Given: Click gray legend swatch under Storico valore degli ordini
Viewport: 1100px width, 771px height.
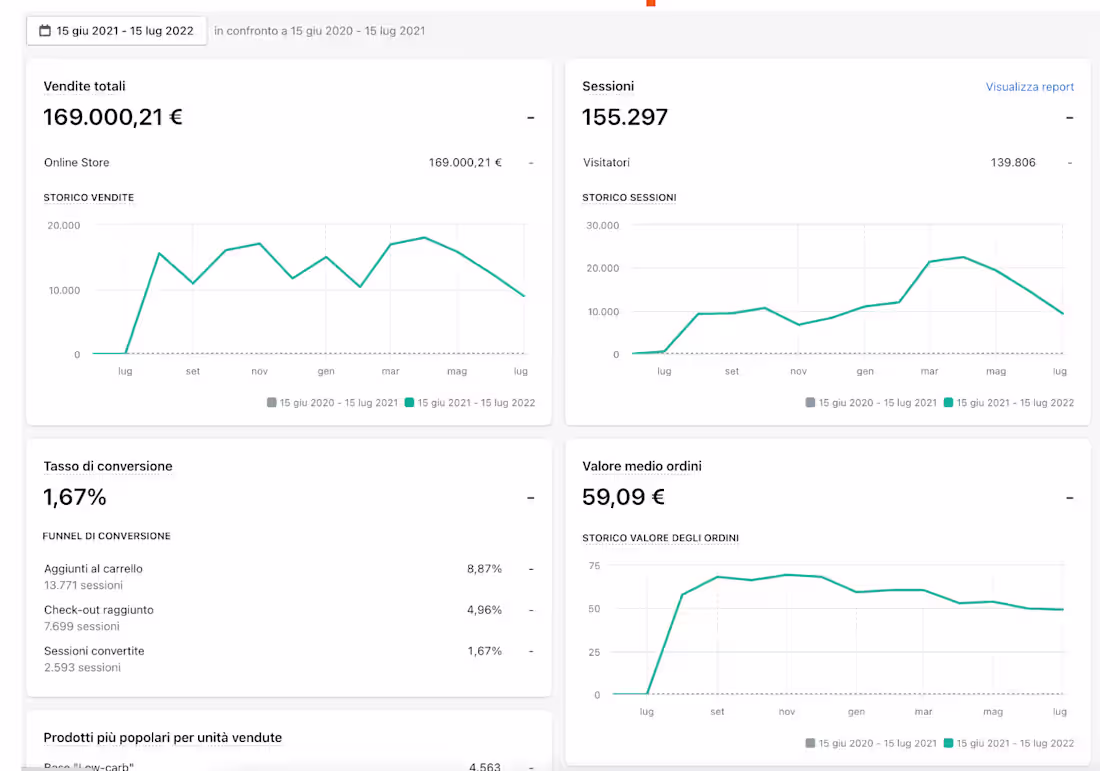Looking at the screenshot, I should (810, 743).
